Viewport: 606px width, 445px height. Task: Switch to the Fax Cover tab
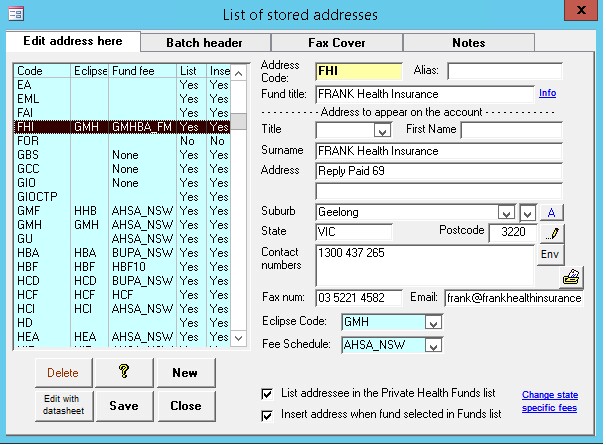pyautogui.click(x=337, y=43)
